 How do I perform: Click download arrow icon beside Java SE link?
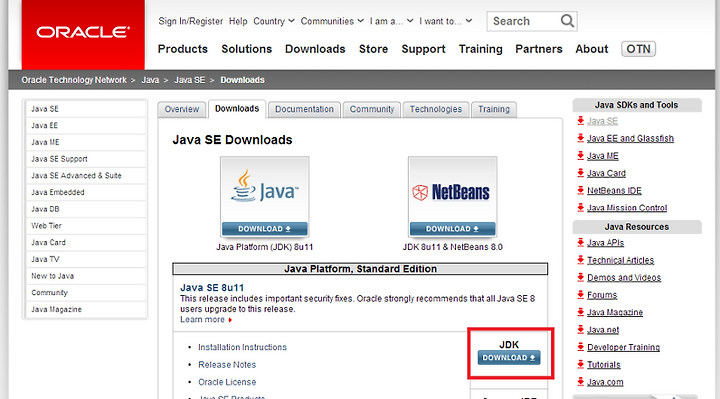point(580,121)
